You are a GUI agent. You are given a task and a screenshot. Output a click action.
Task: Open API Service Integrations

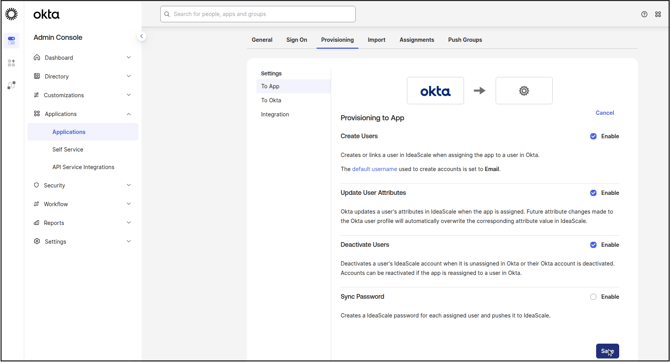tap(83, 167)
